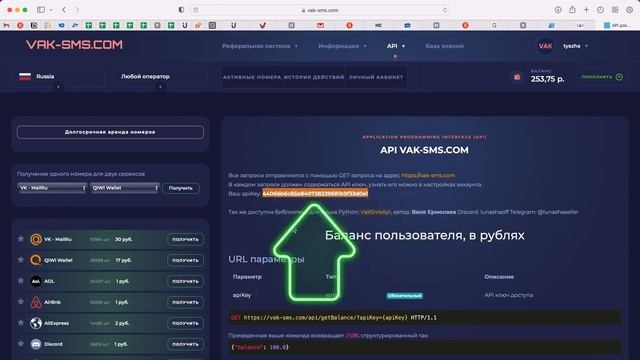The height and width of the screenshot is (360, 640).
Task: Click the VAK-SMS.COM site logo
Action: coord(74,44)
